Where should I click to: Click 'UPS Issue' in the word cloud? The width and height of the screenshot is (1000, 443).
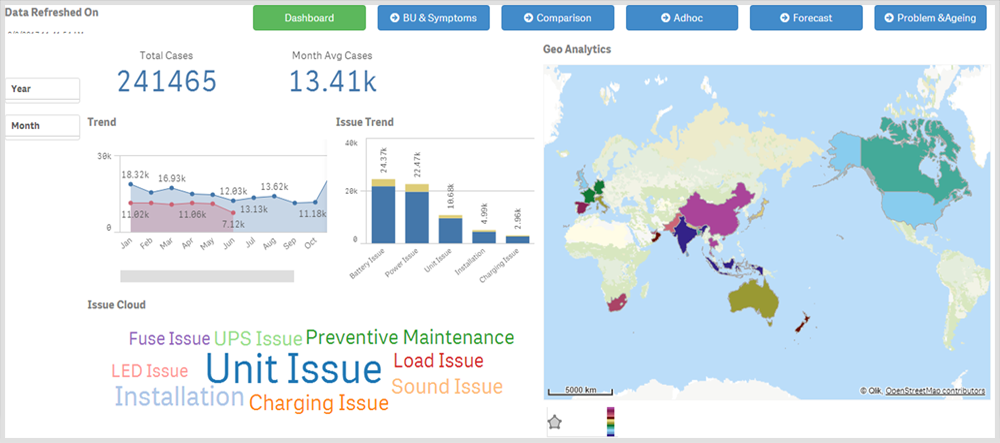point(258,338)
